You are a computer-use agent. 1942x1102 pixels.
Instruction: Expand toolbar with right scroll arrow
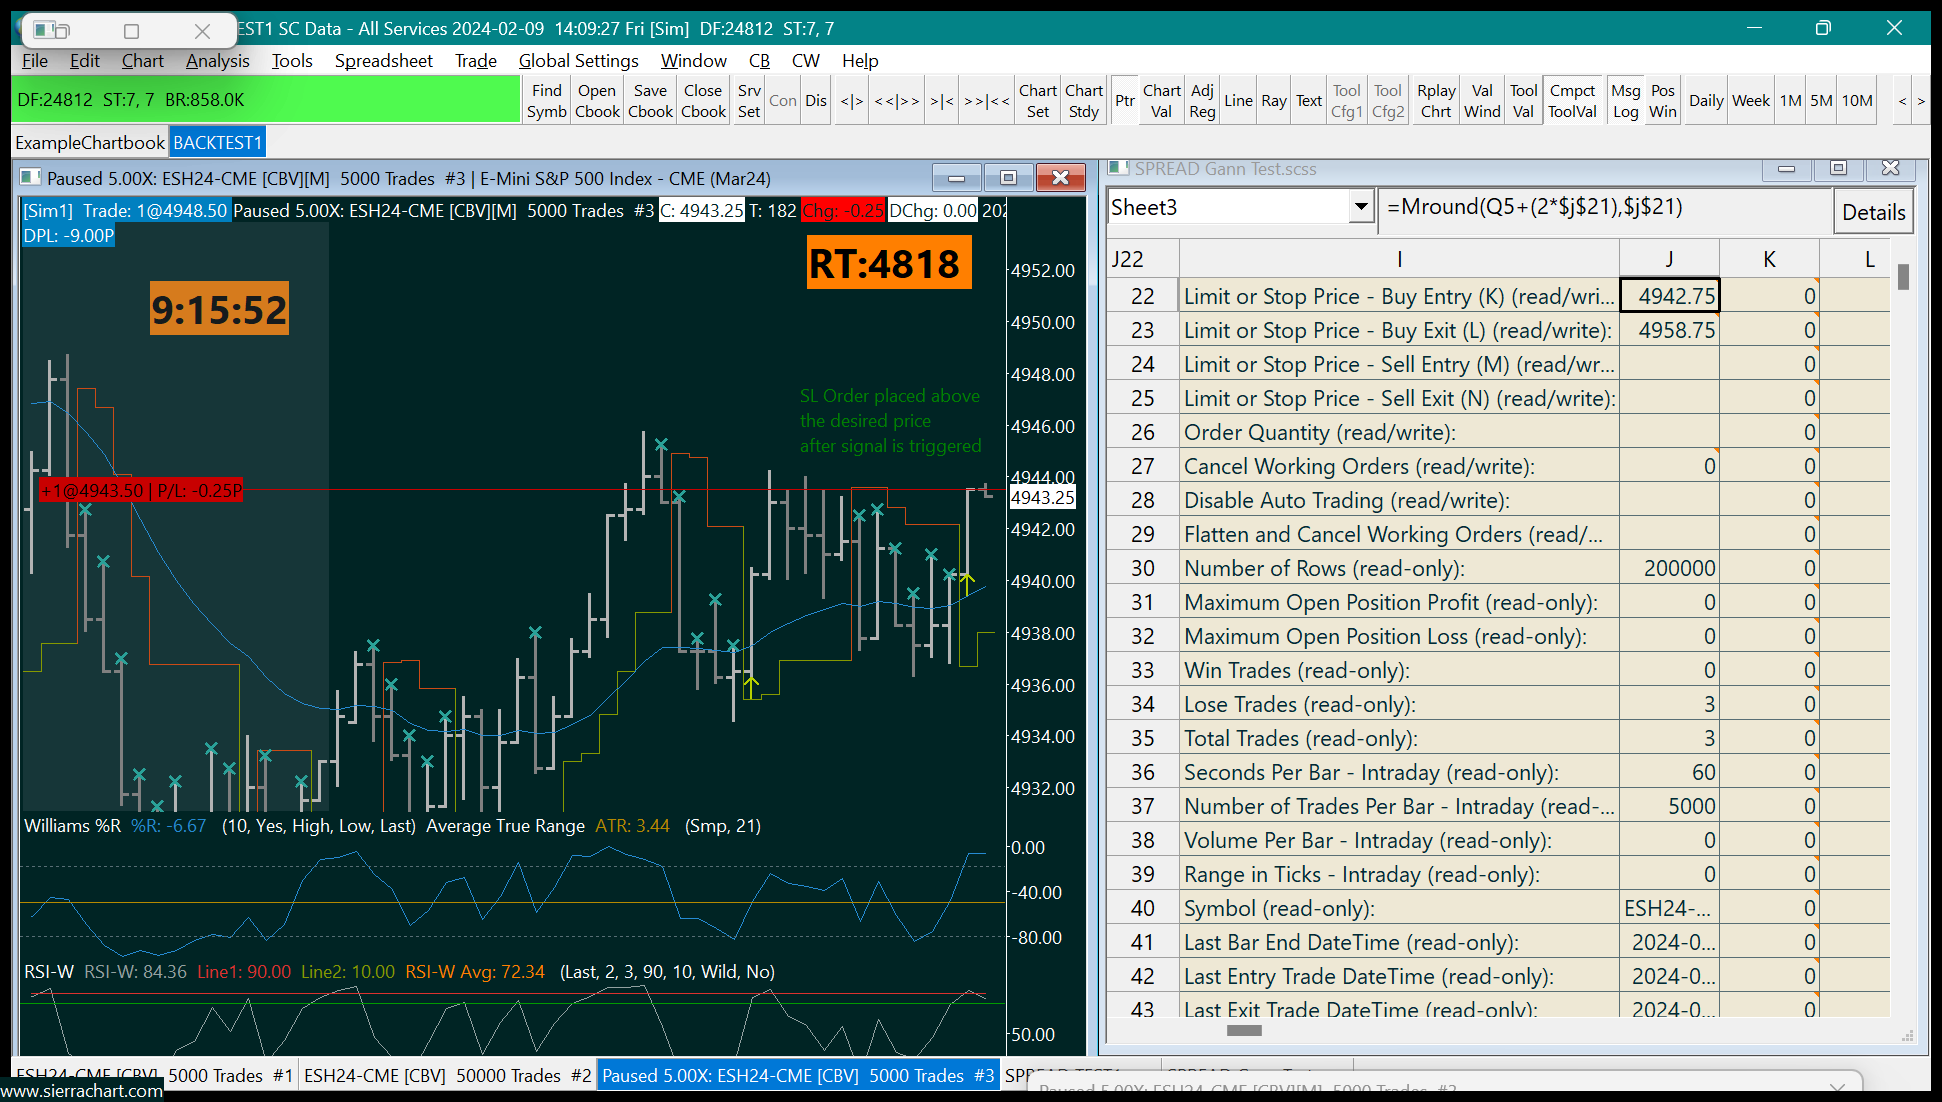(x=1920, y=101)
